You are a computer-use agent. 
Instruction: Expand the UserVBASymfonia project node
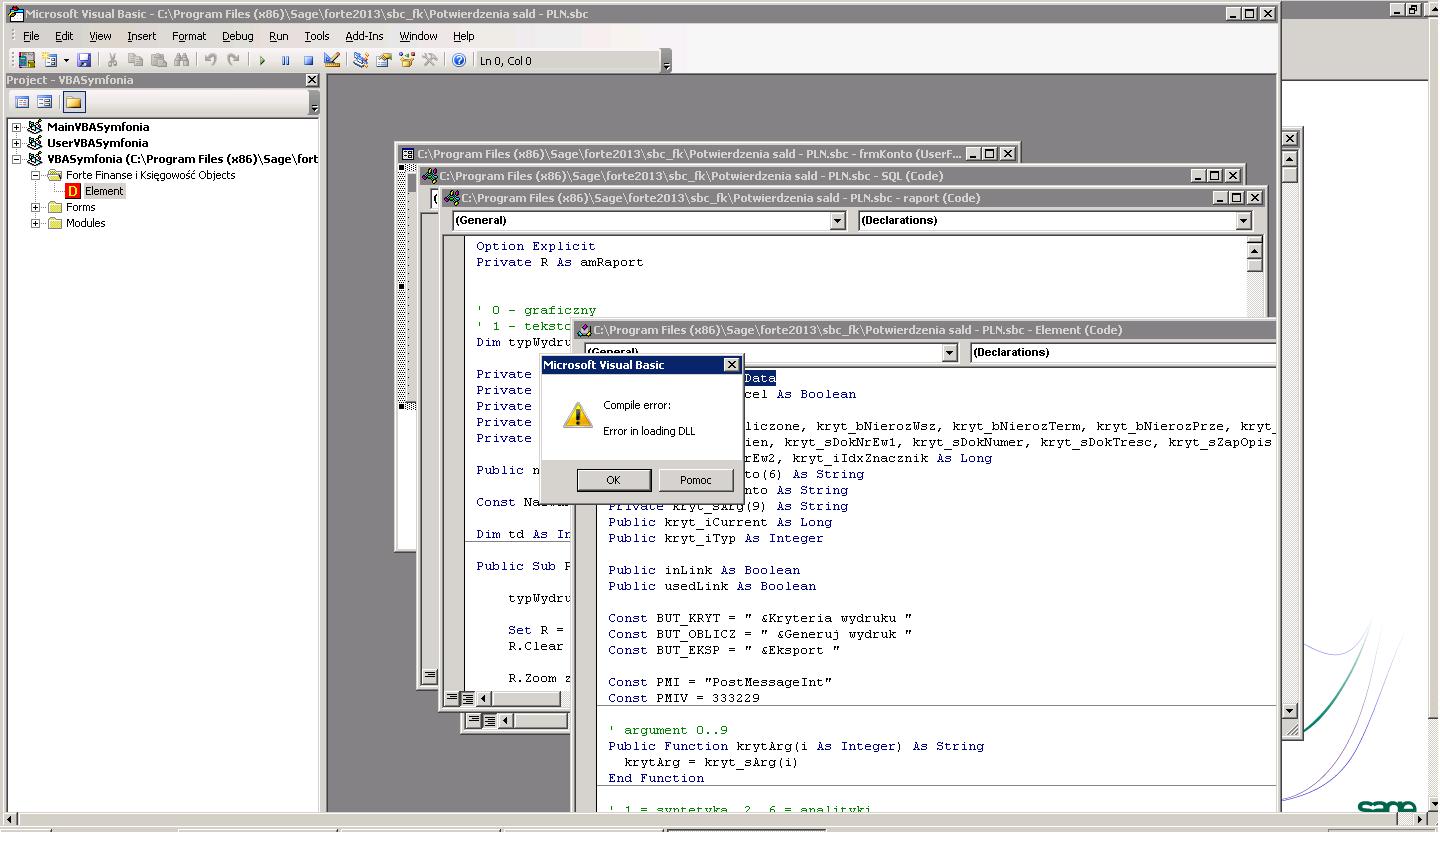16,143
